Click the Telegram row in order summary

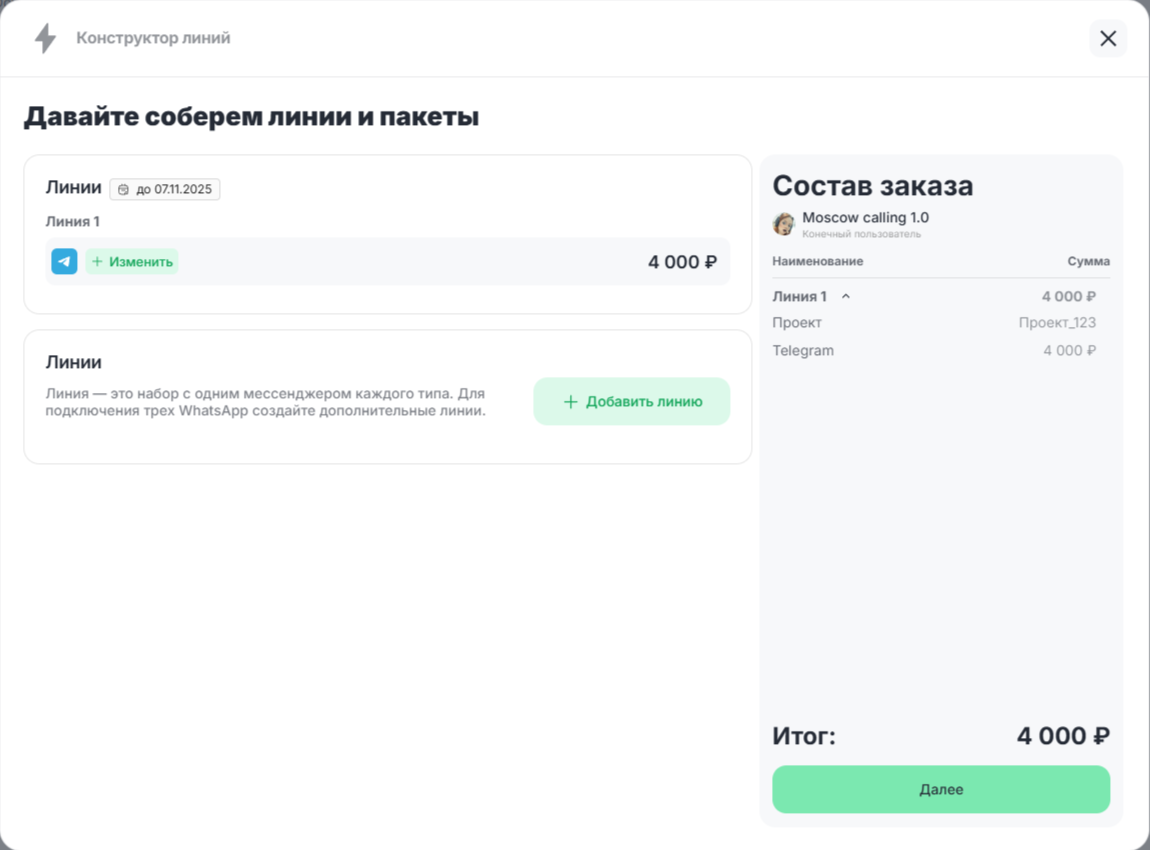tap(803, 351)
